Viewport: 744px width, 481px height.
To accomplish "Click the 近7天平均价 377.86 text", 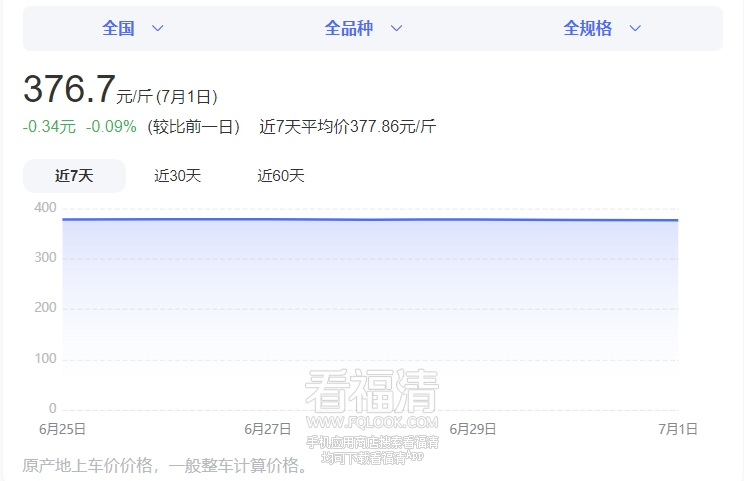I will tap(347, 127).
